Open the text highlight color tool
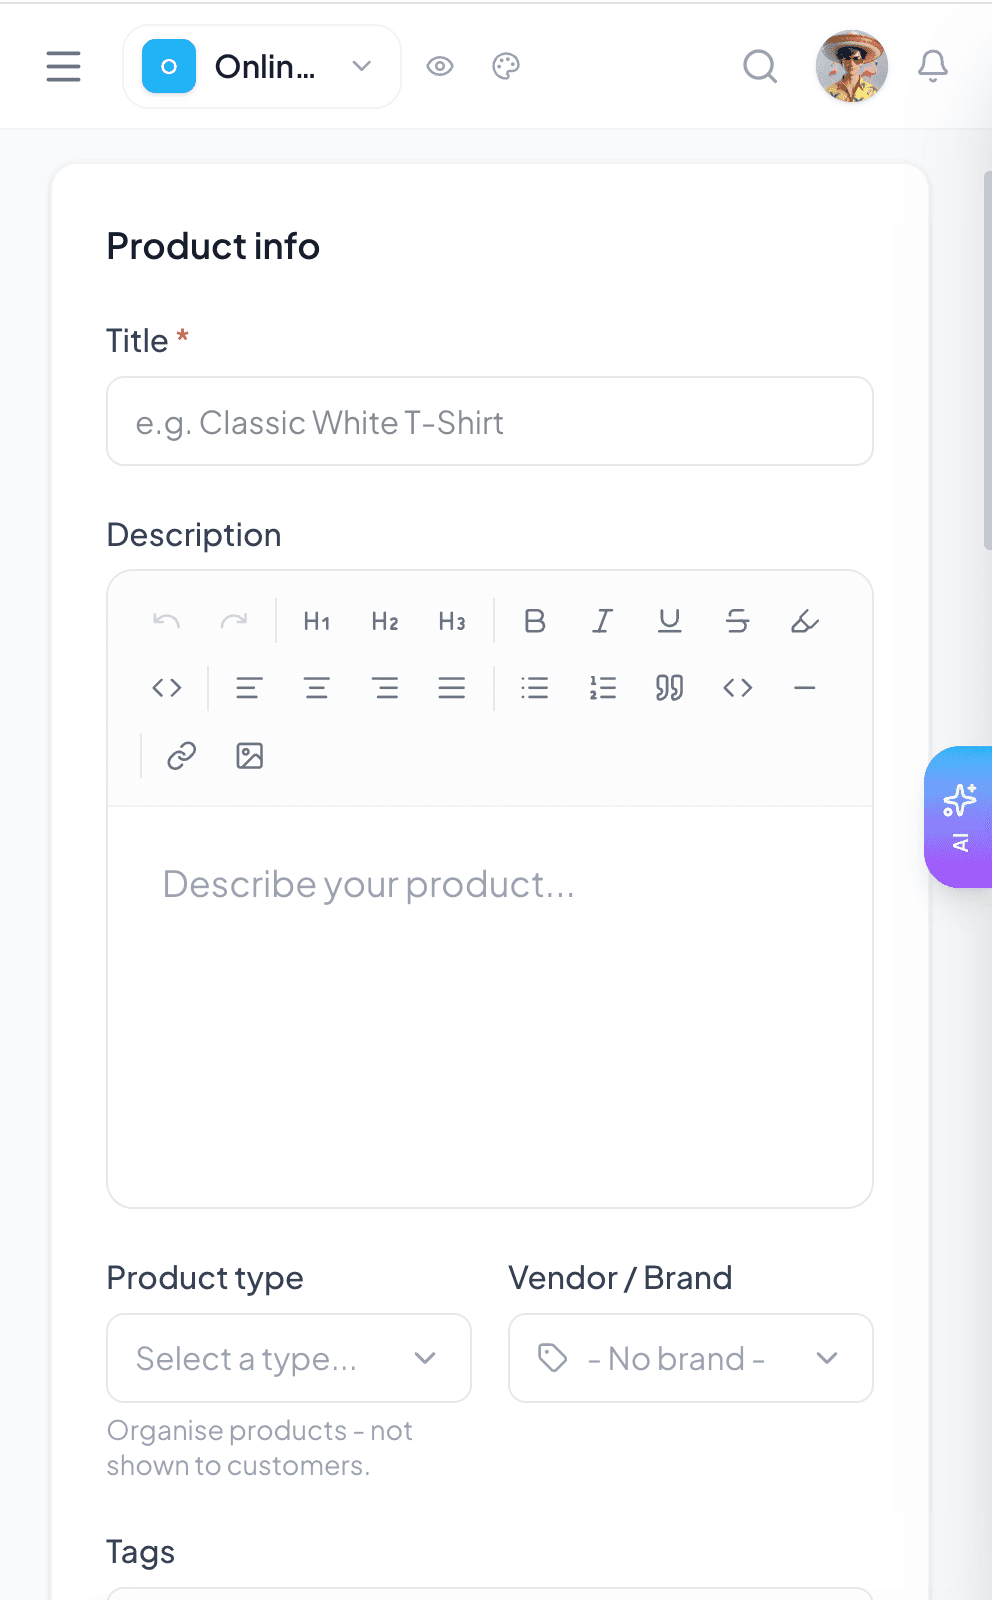 click(x=804, y=620)
